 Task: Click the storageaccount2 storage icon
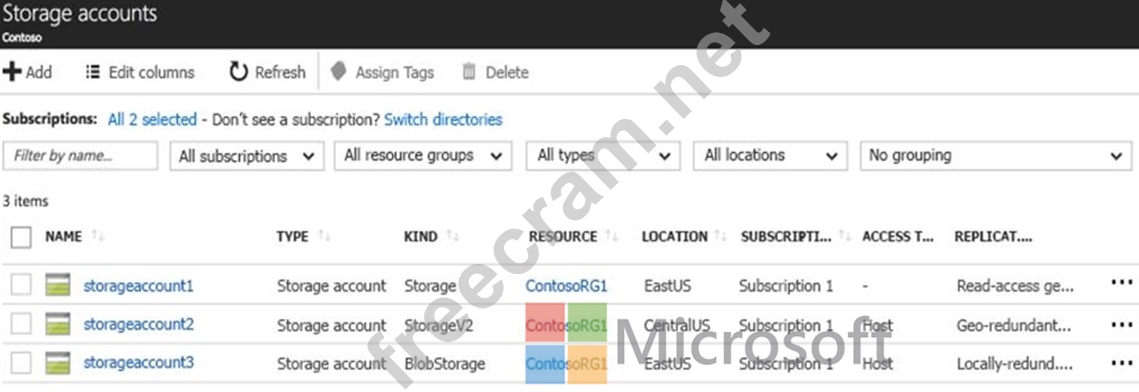pyautogui.click(x=57, y=324)
